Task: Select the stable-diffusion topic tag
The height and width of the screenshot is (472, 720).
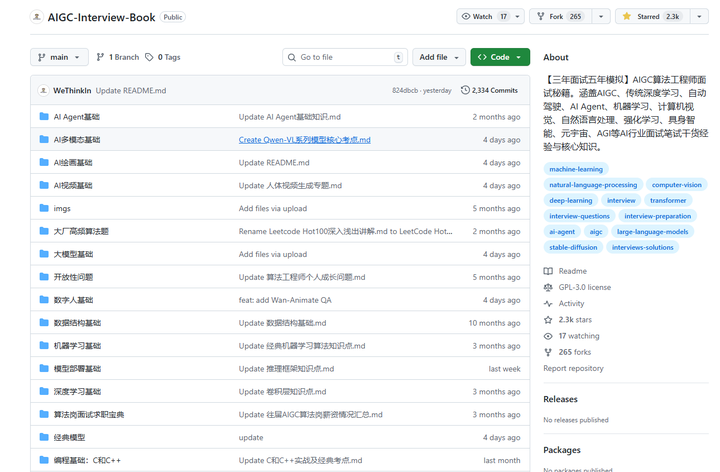Action: click(573, 247)
